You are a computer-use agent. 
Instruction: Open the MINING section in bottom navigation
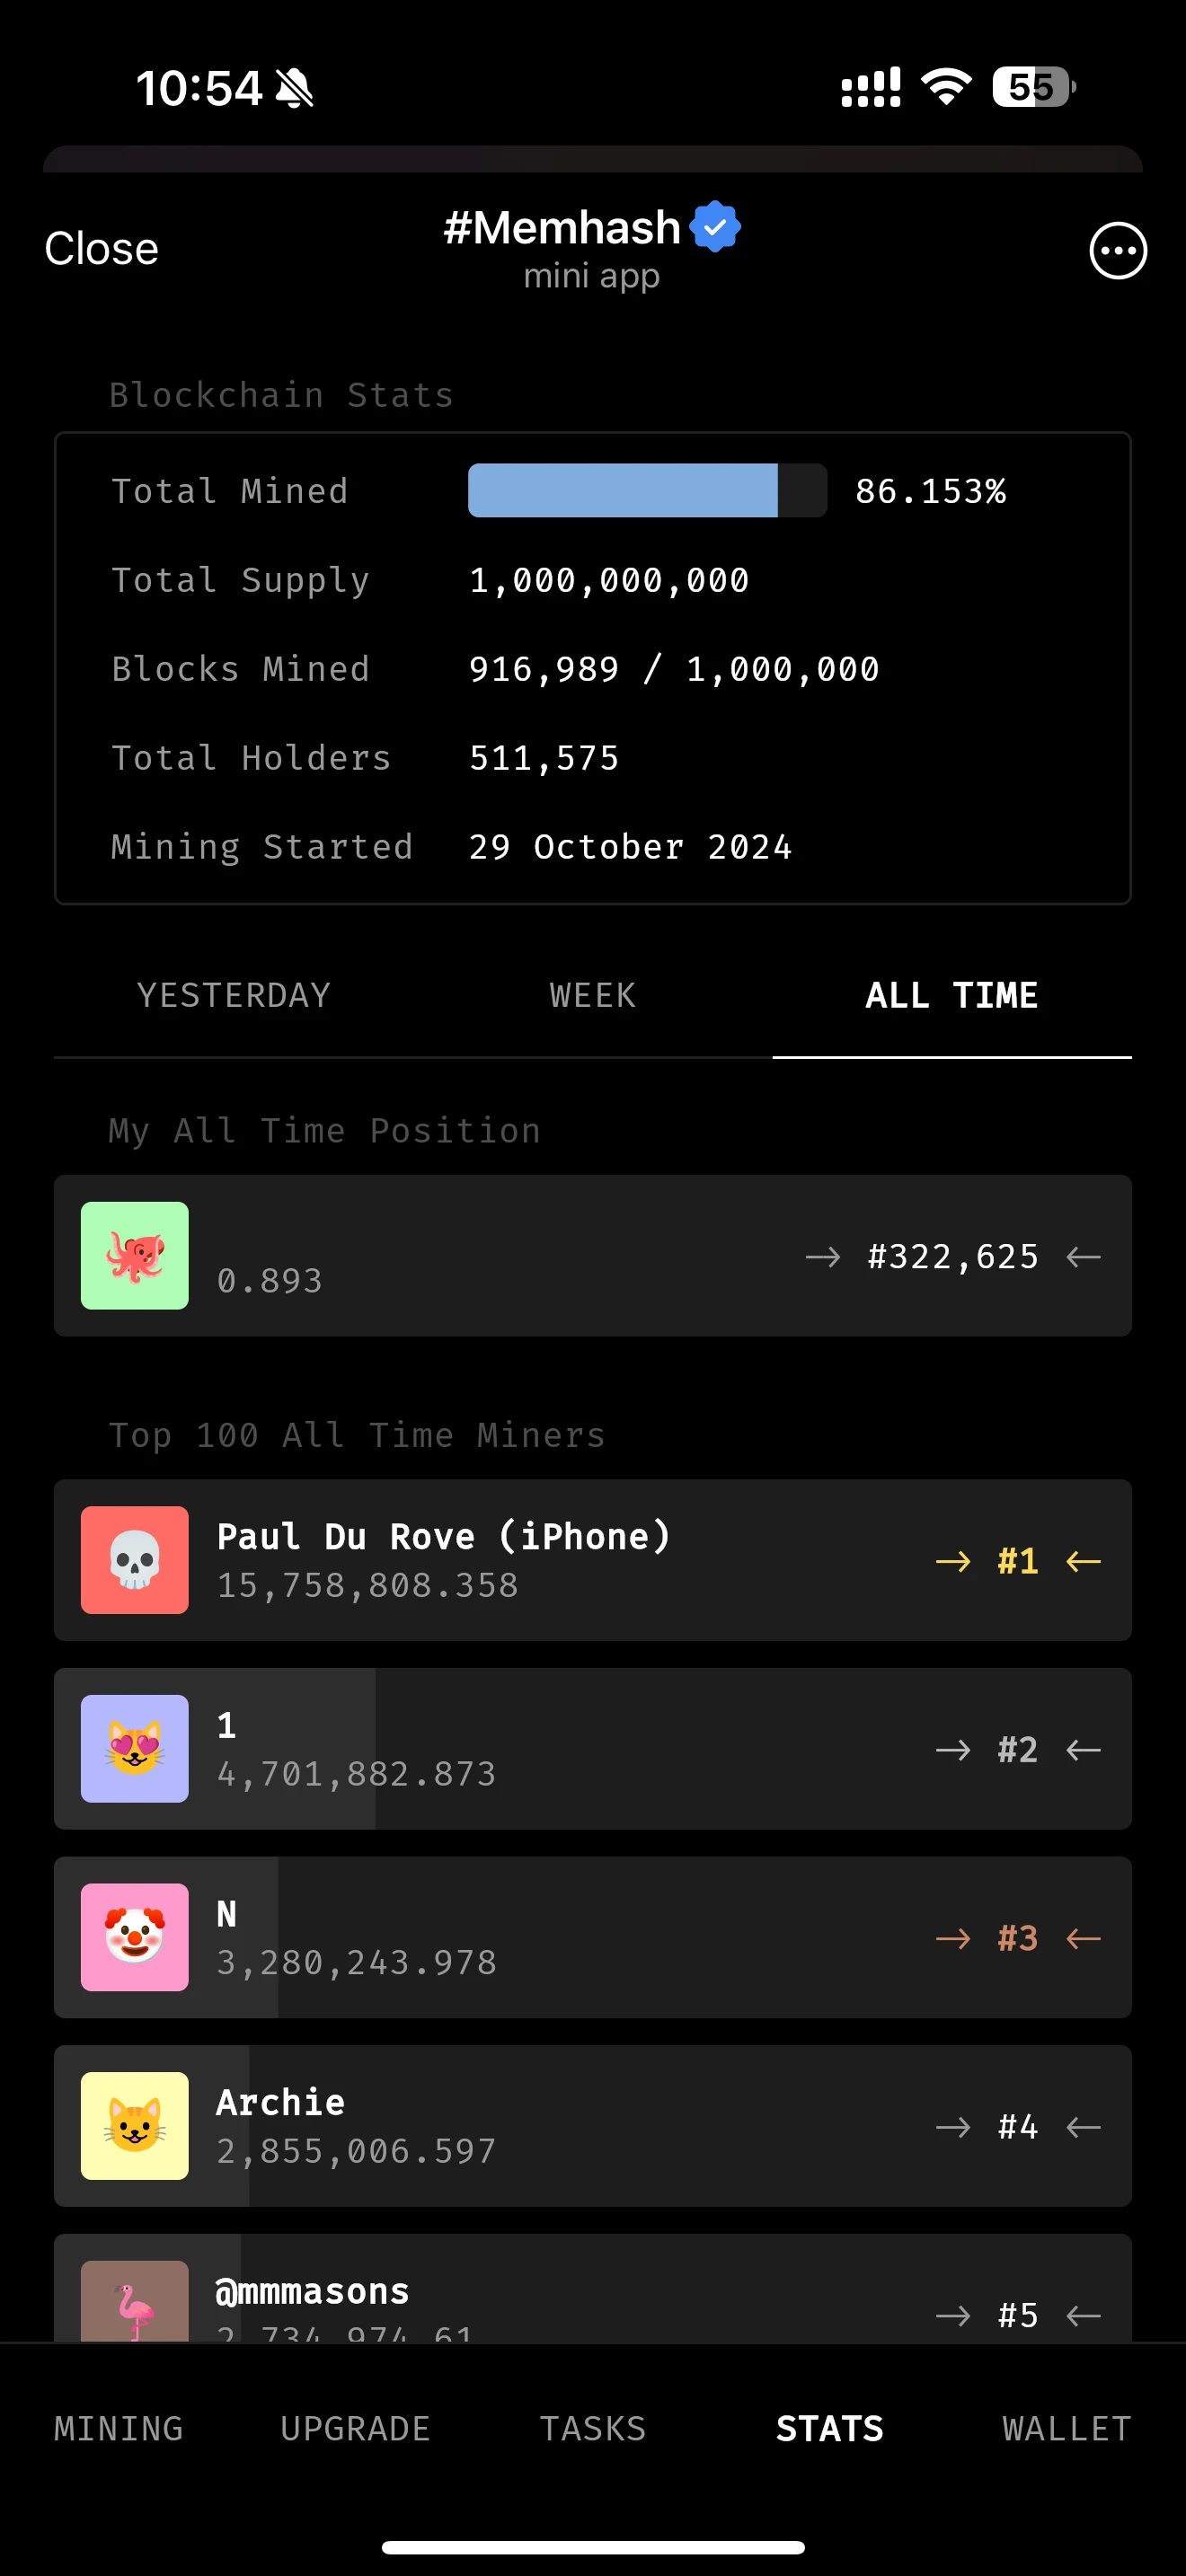coord(119,2428)
